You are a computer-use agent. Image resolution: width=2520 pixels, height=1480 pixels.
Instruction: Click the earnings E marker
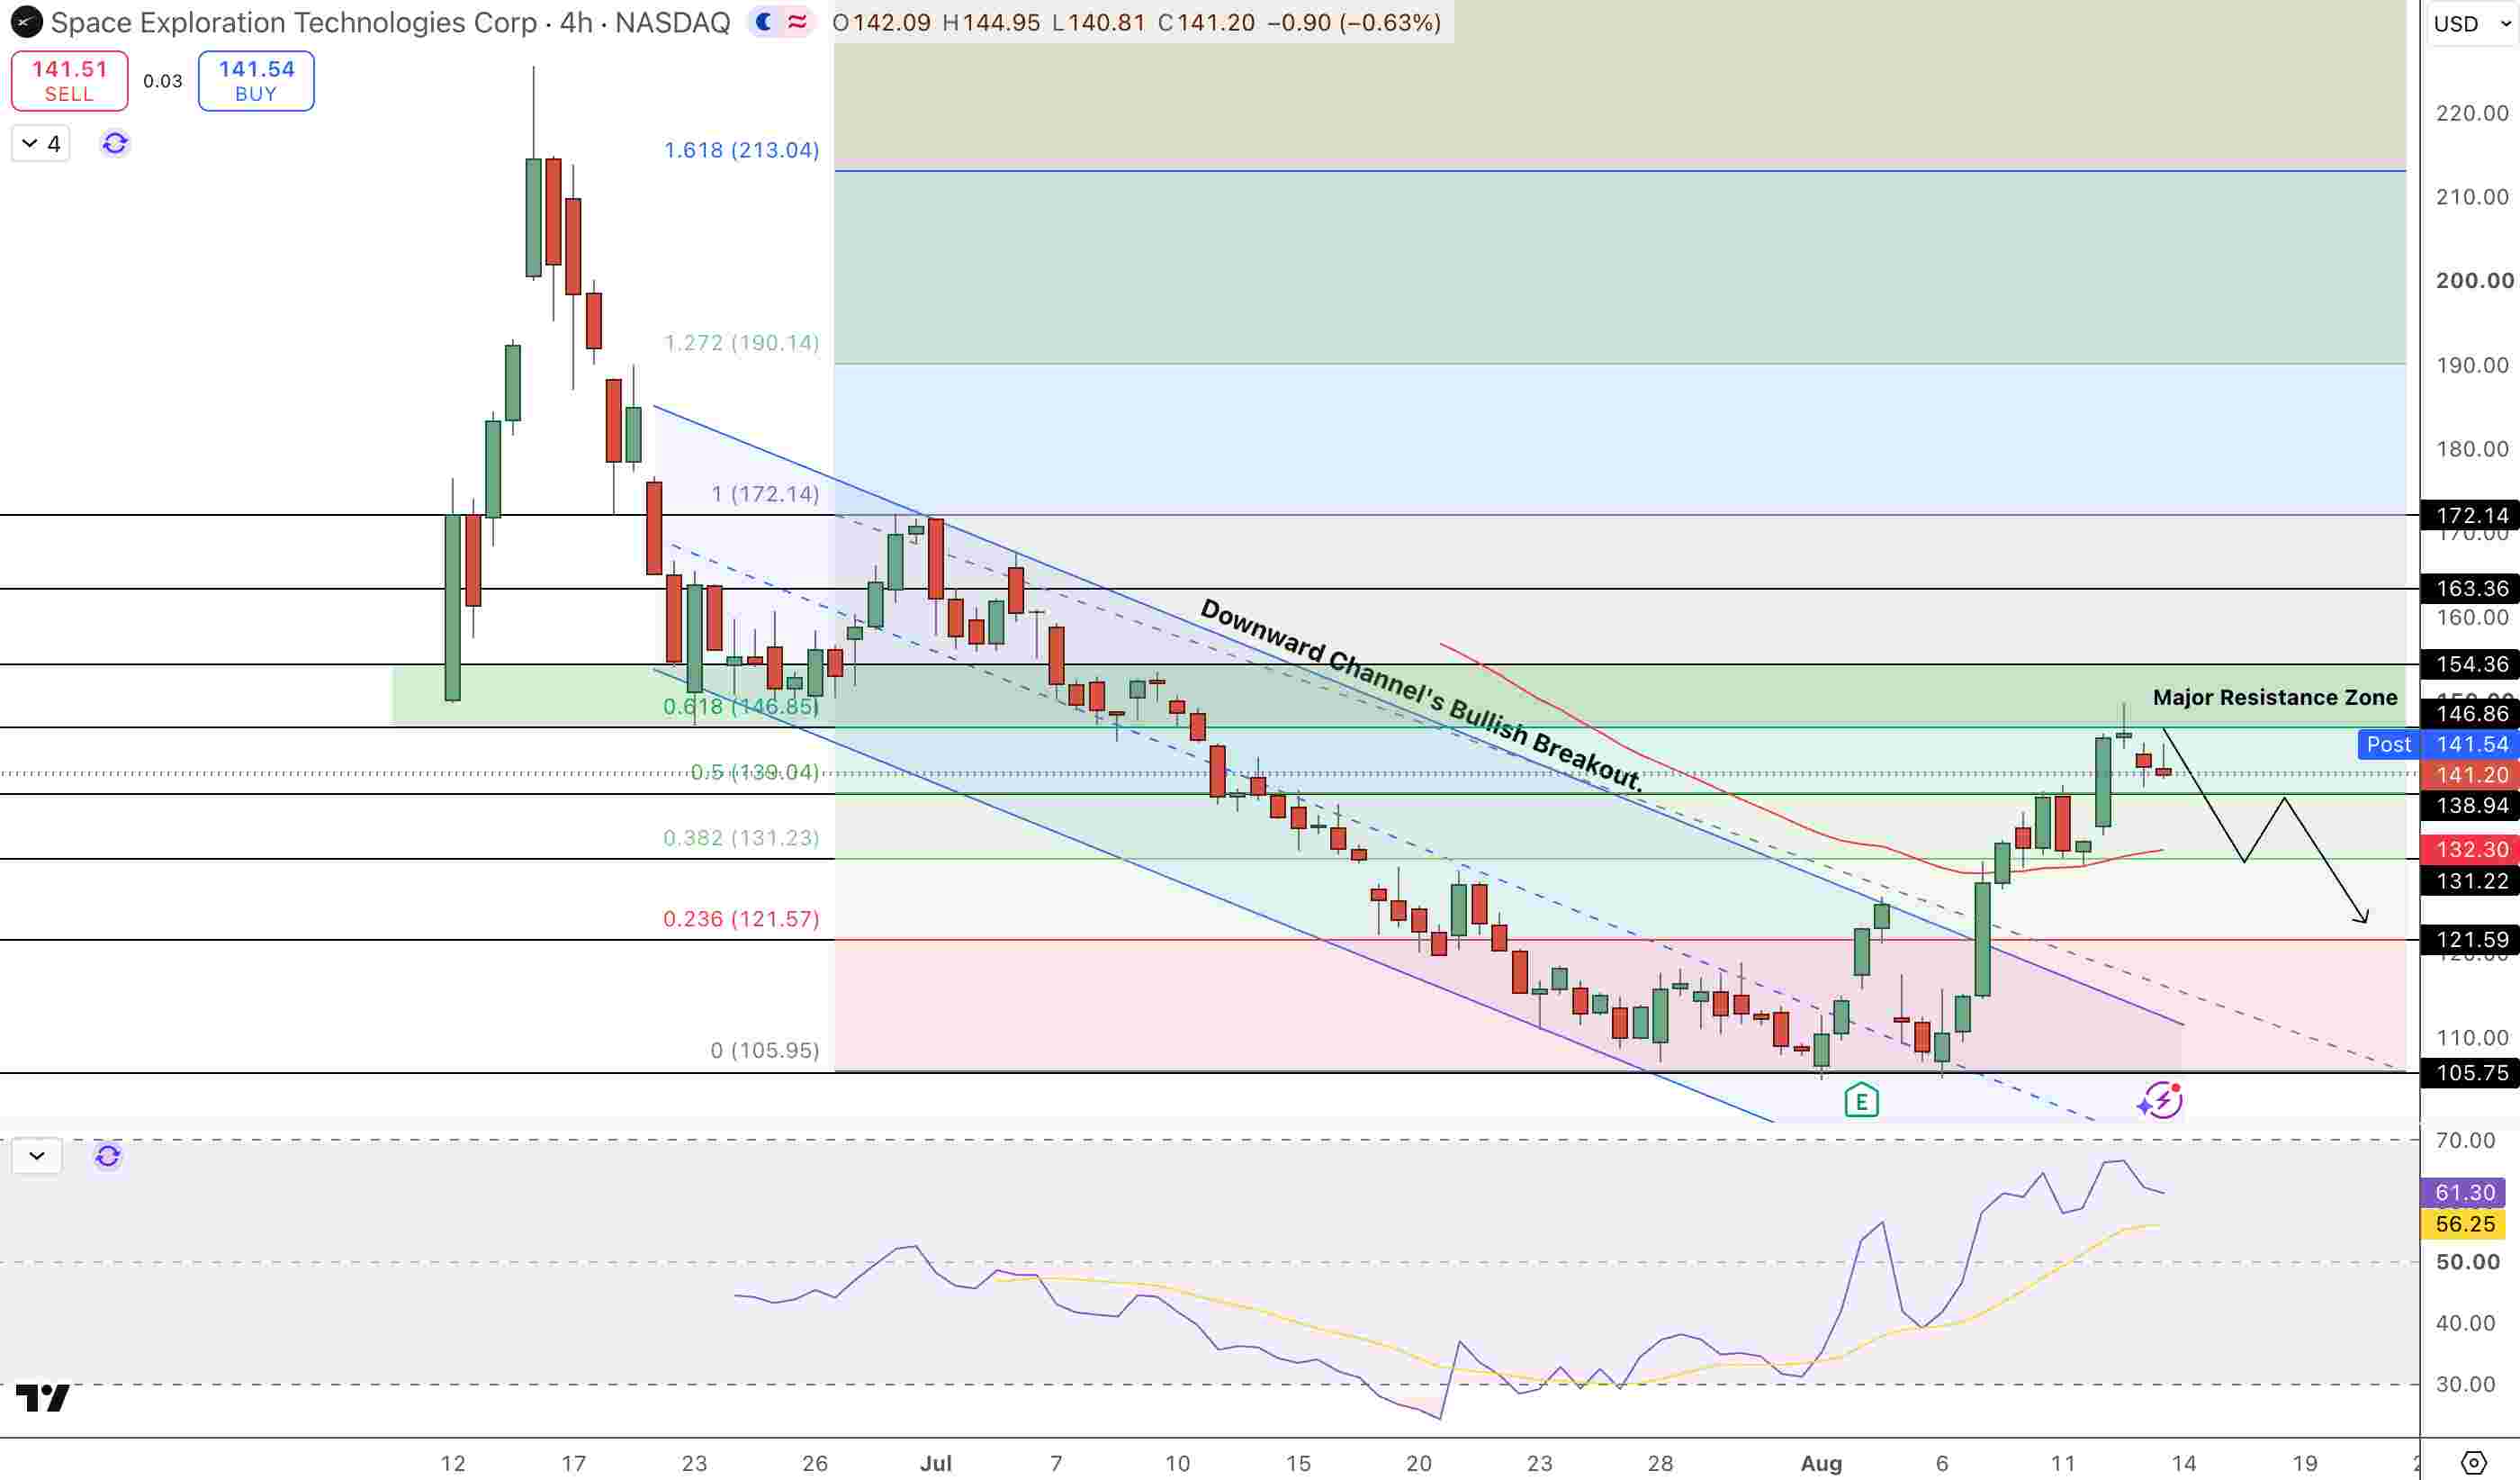point(1861,1102)
